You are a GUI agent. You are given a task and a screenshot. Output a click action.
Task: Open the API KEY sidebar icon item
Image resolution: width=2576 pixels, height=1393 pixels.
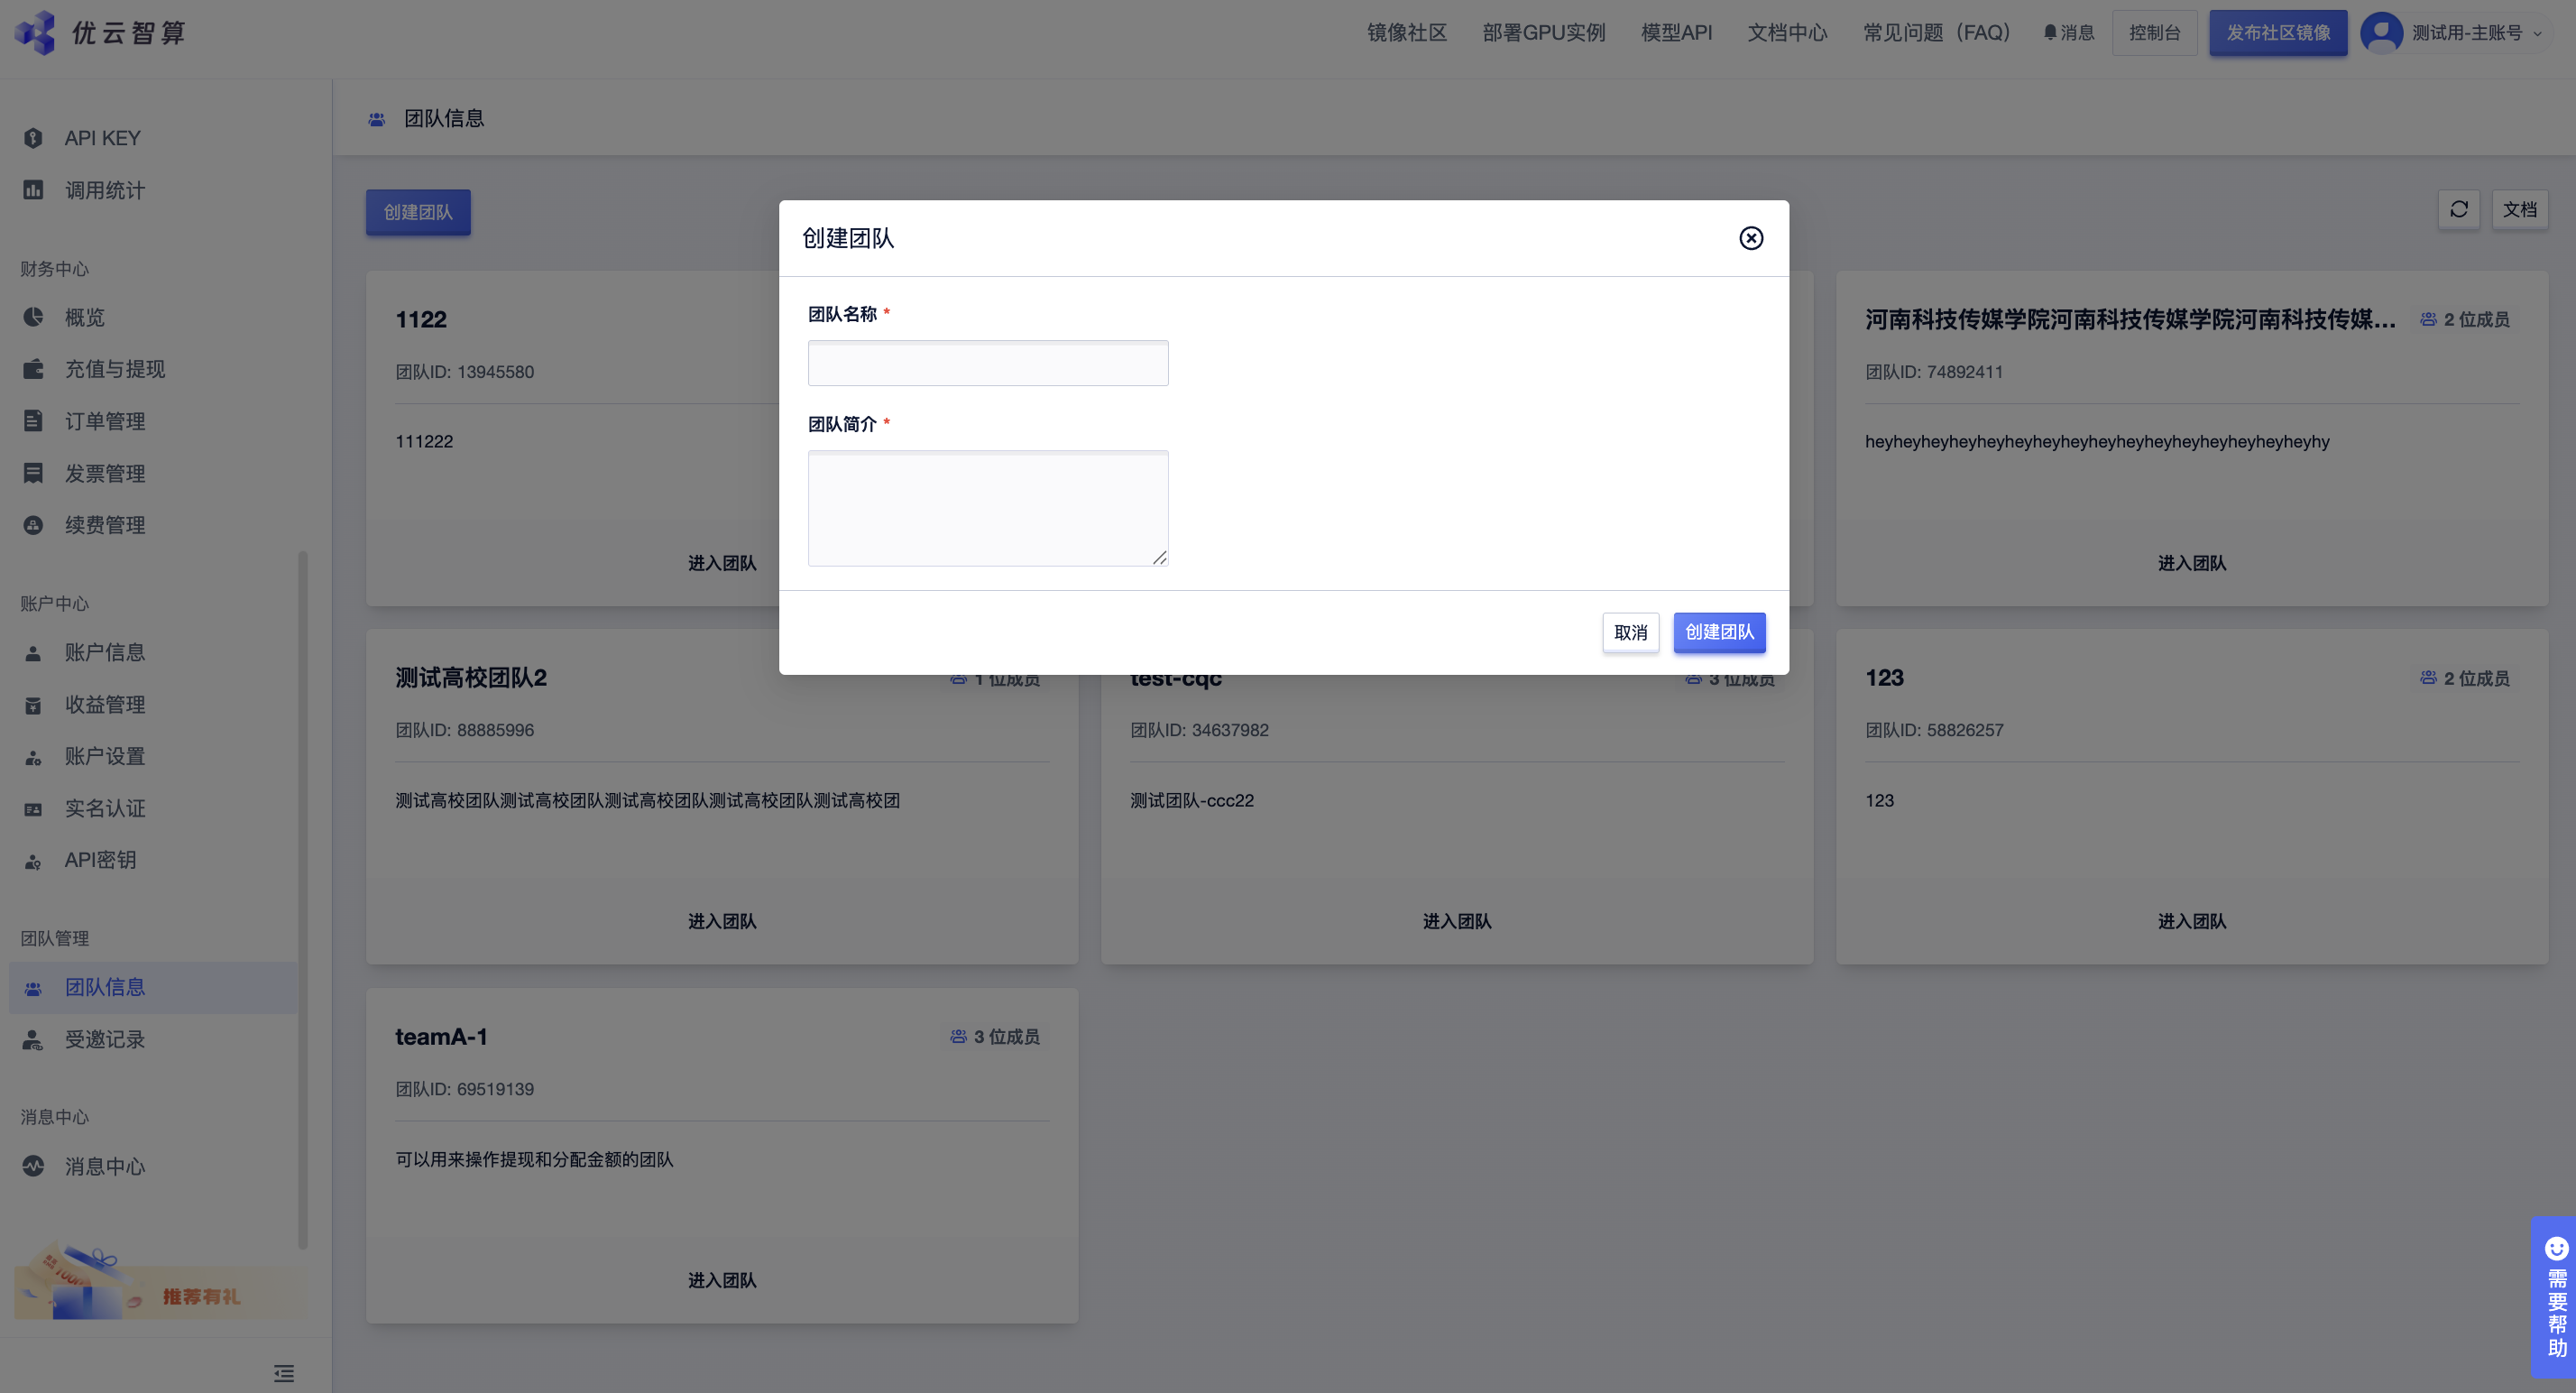(x=33, y=138)
